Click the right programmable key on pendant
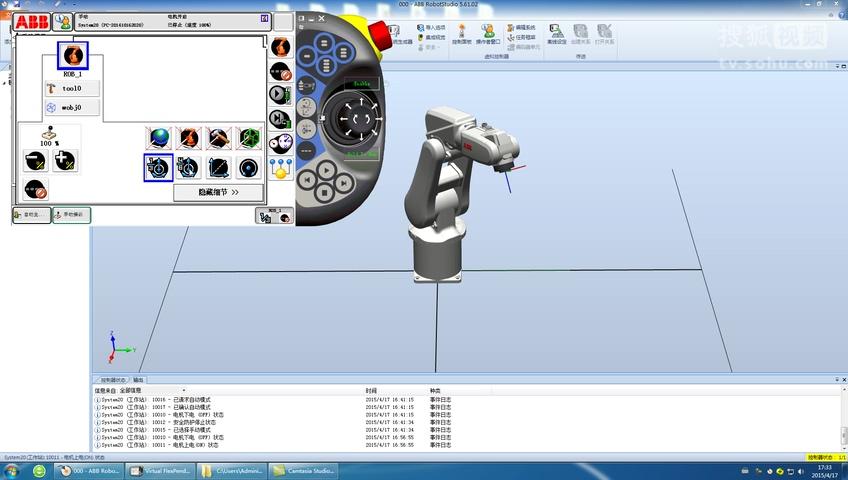The image size is (848, 480). [343, 53]
